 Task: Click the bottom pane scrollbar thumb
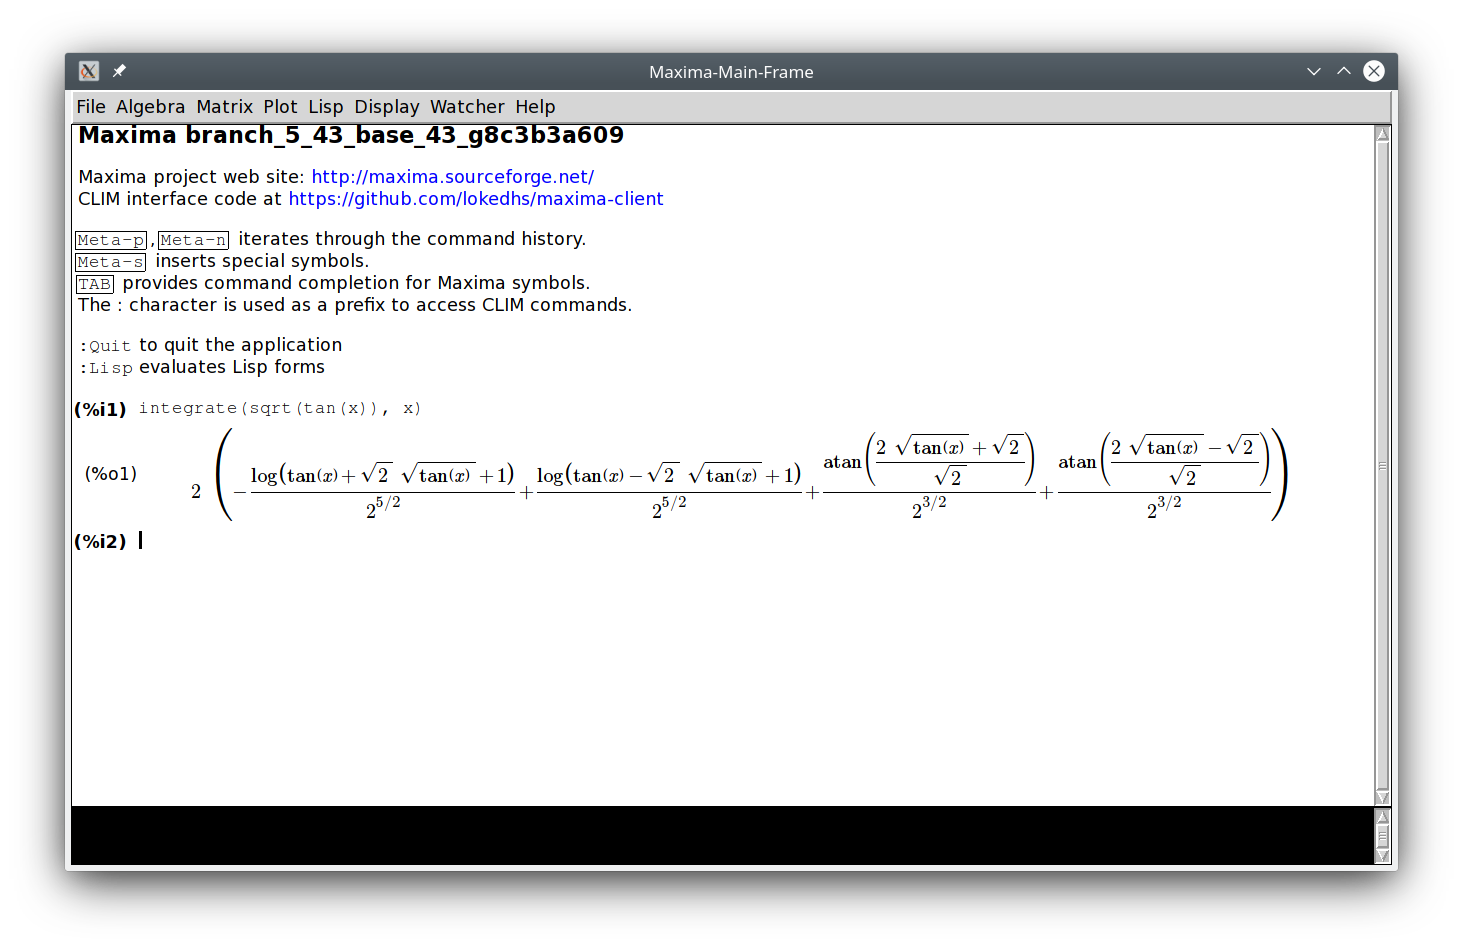click(1383, 836)
